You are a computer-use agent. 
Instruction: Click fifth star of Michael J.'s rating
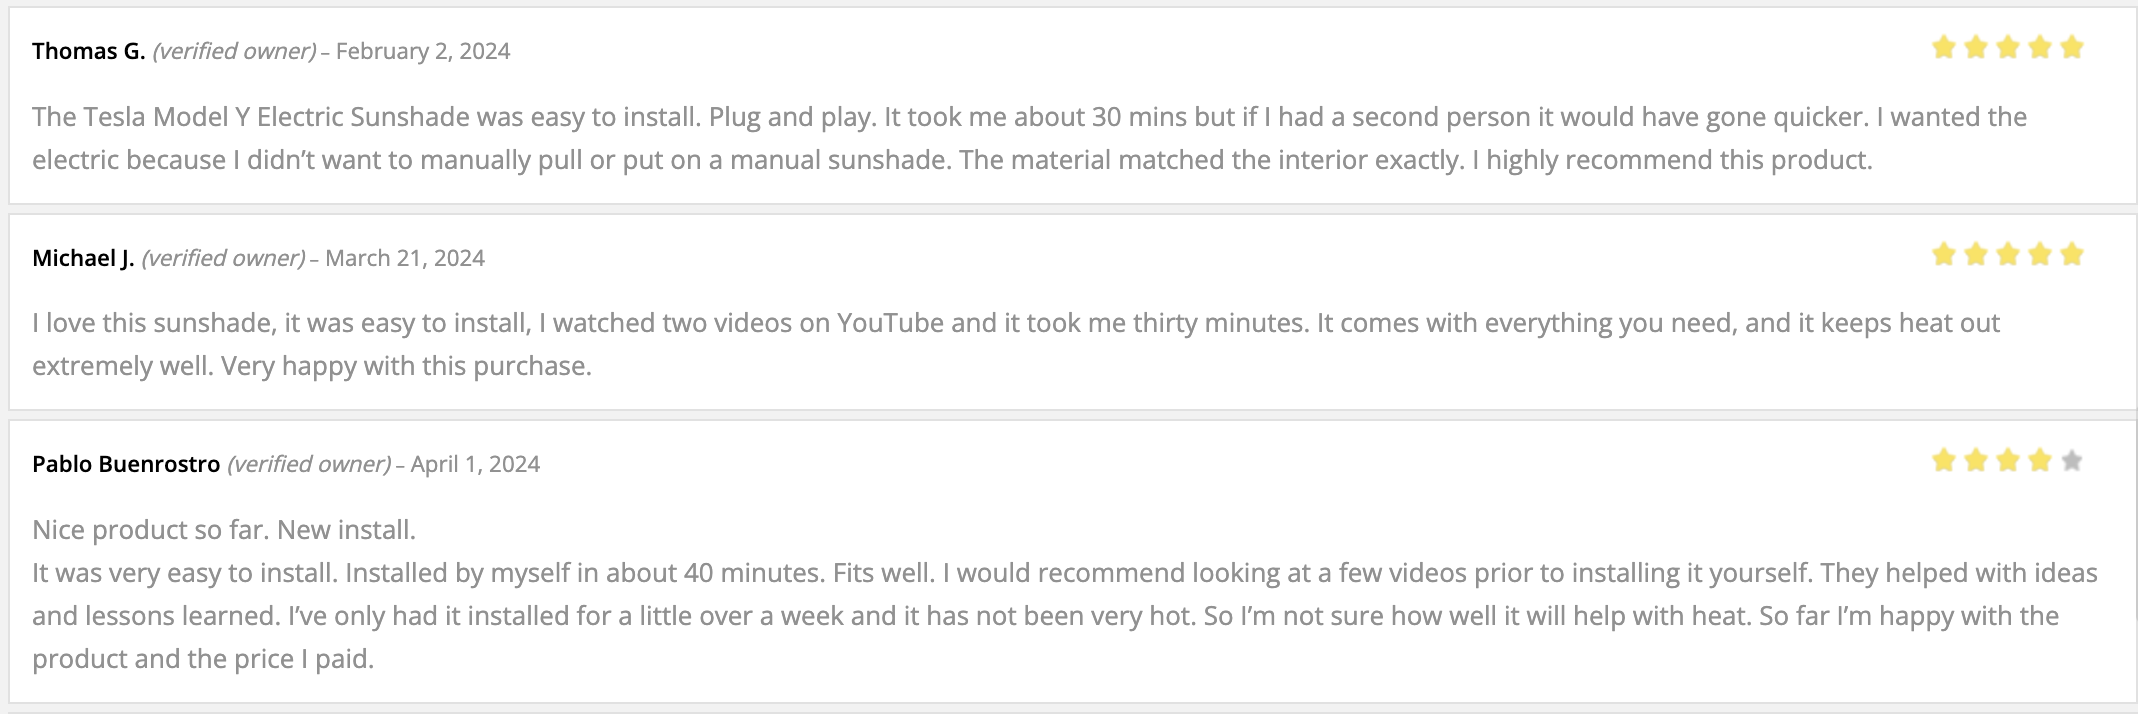point(2071,254)
